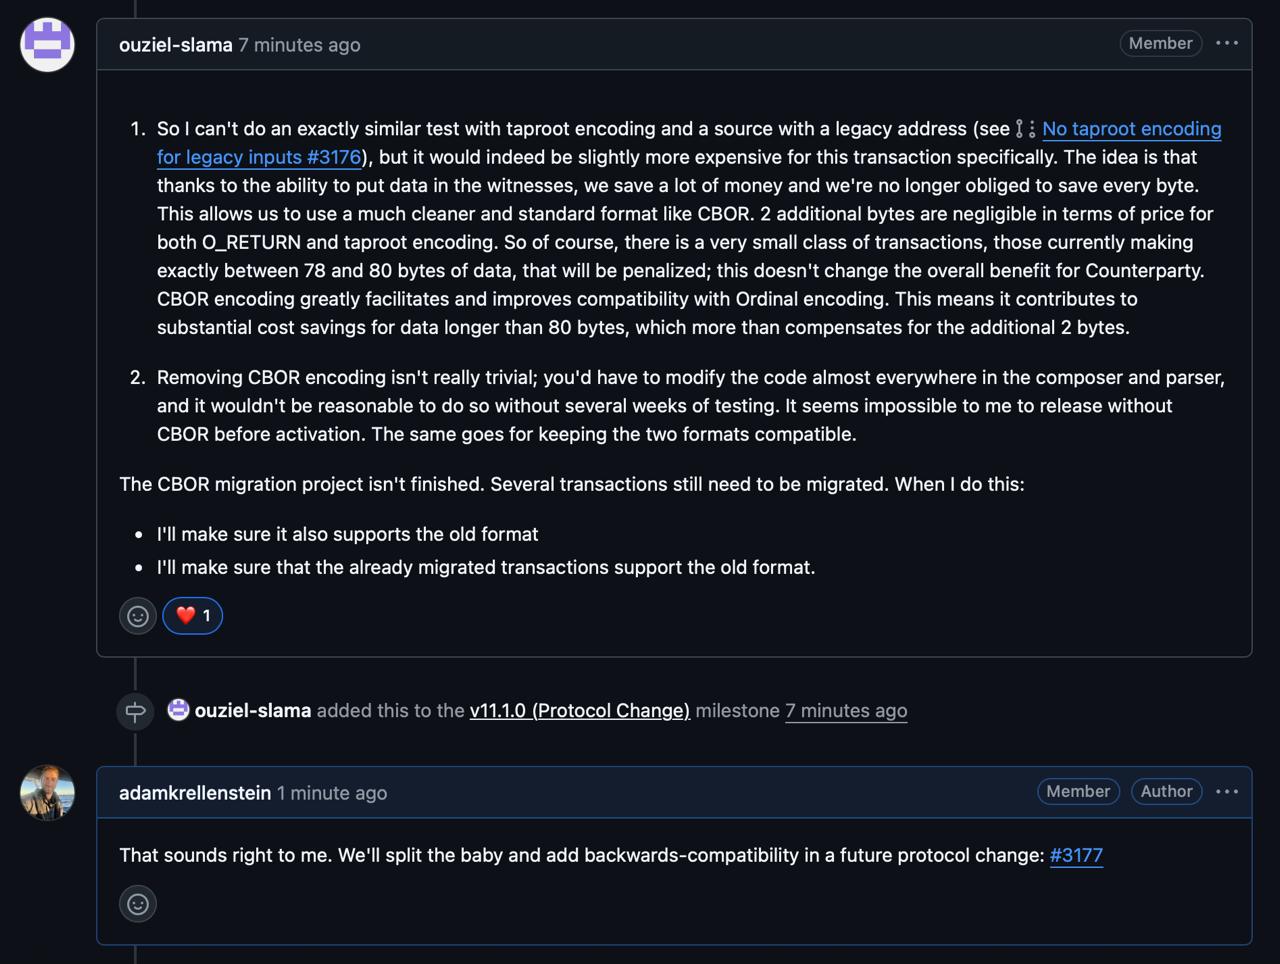1280x964 pixels.
Task: Click the '1 minute ago' comment timestamp
Action: tap(332, 793)
